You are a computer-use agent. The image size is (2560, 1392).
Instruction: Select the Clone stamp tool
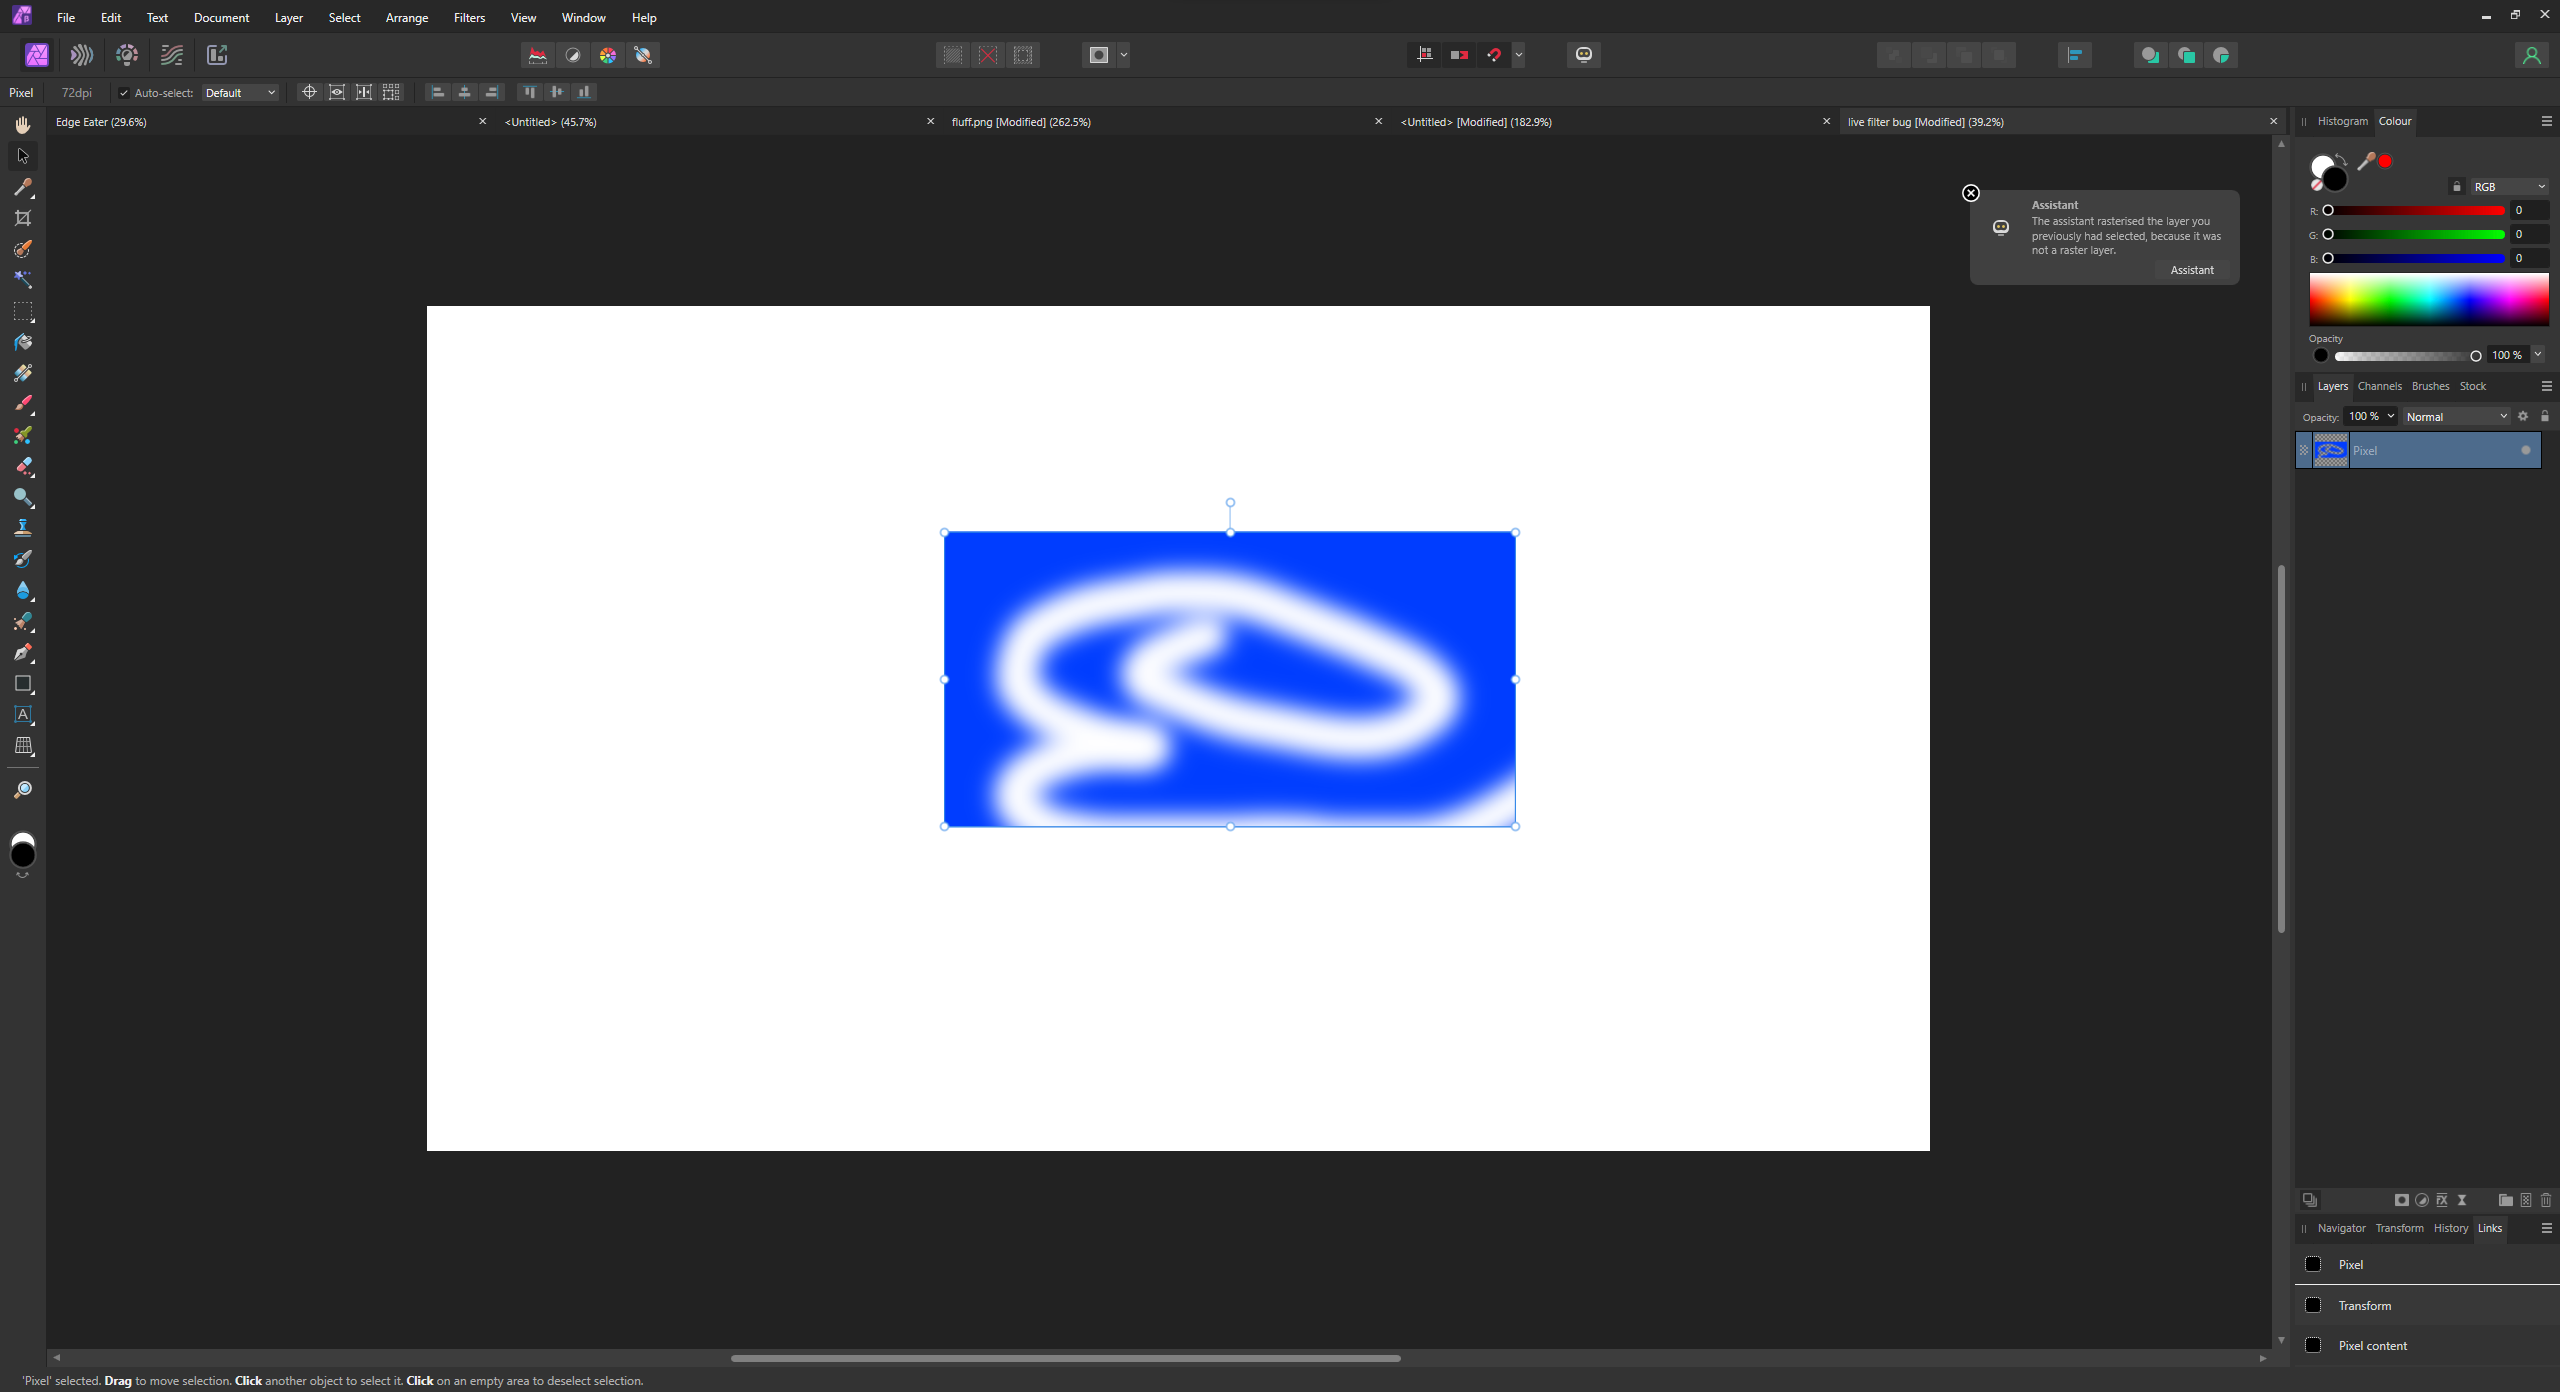pyautogui.click(x=23, y=528)
